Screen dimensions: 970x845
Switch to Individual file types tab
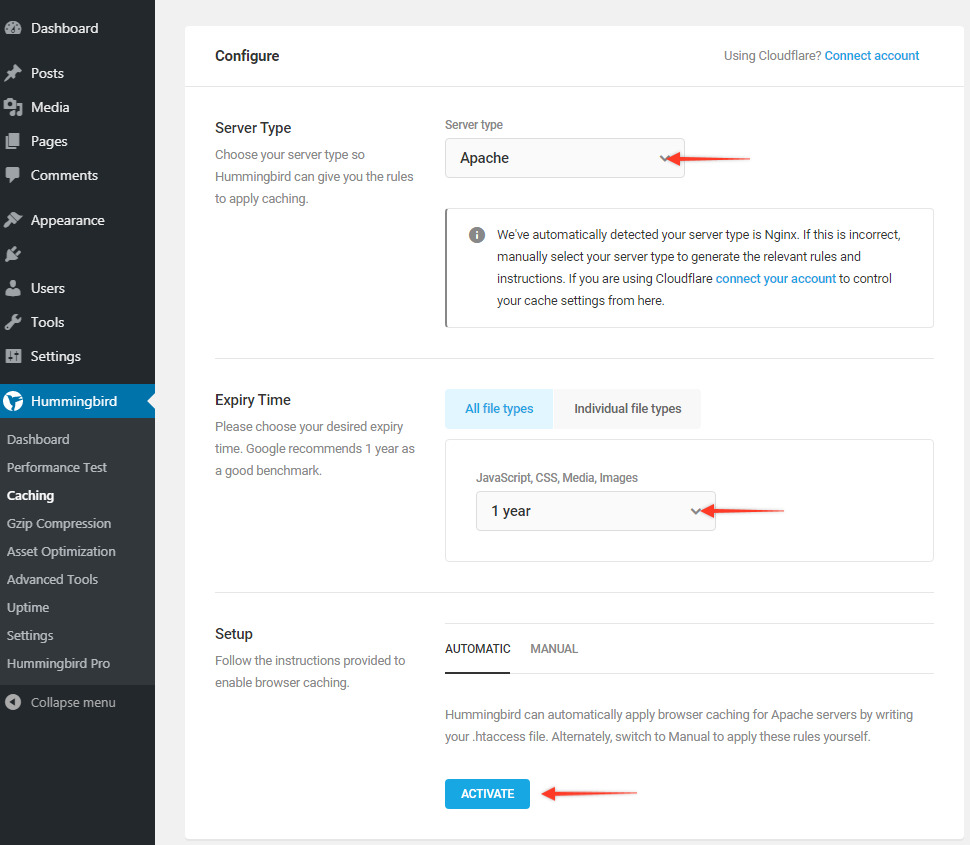tap(627, 408)
